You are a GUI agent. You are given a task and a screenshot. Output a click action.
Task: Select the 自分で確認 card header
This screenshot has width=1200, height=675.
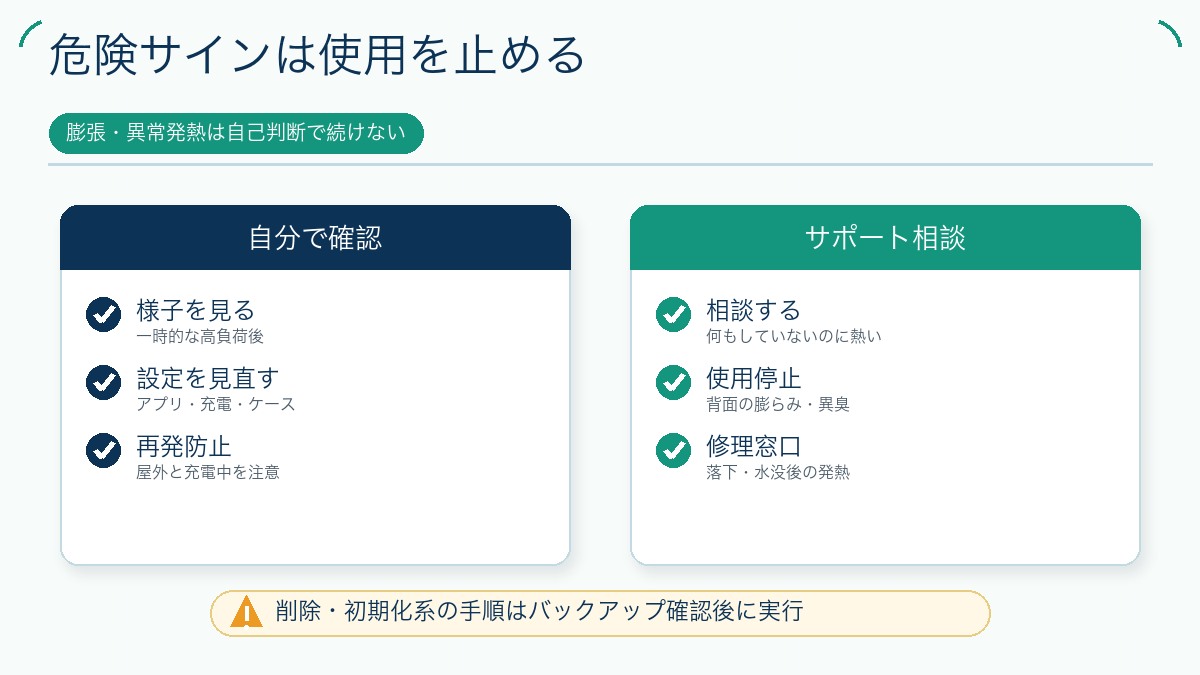(315, 238)
